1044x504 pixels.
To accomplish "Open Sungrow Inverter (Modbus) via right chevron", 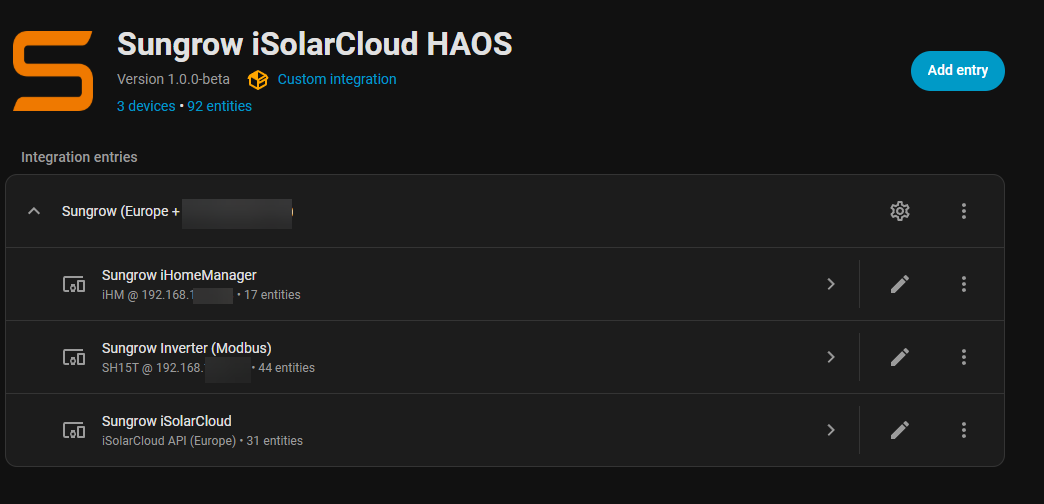I will pyautogui.click(x=830, y=358).
